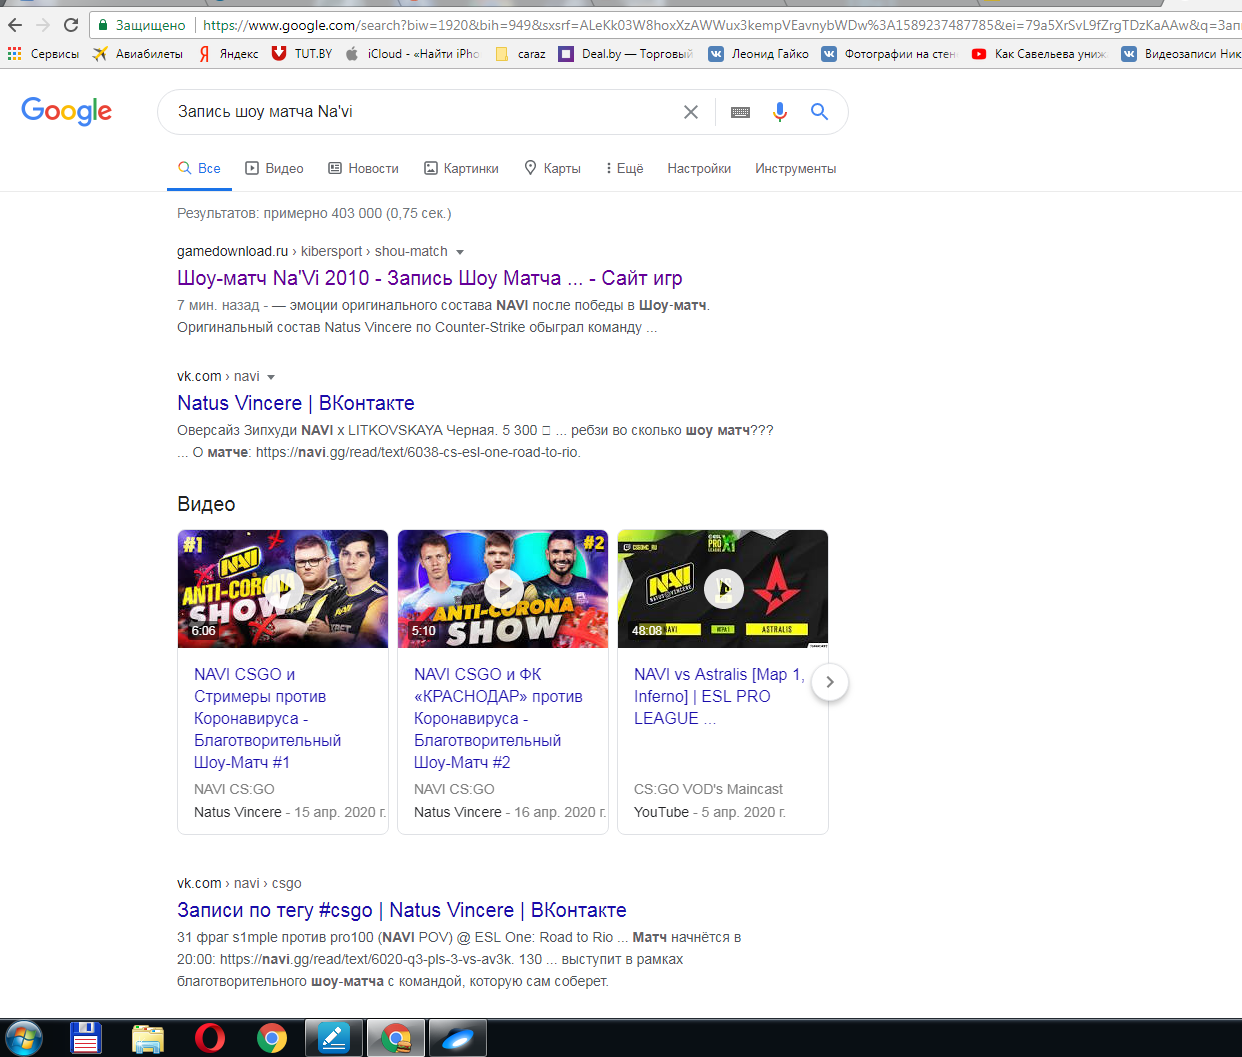Viewport: 1242px width, 1057px height.
Task: Play the Anti-Corona Show #2 video thumbnail
Action: click(503, 589)
